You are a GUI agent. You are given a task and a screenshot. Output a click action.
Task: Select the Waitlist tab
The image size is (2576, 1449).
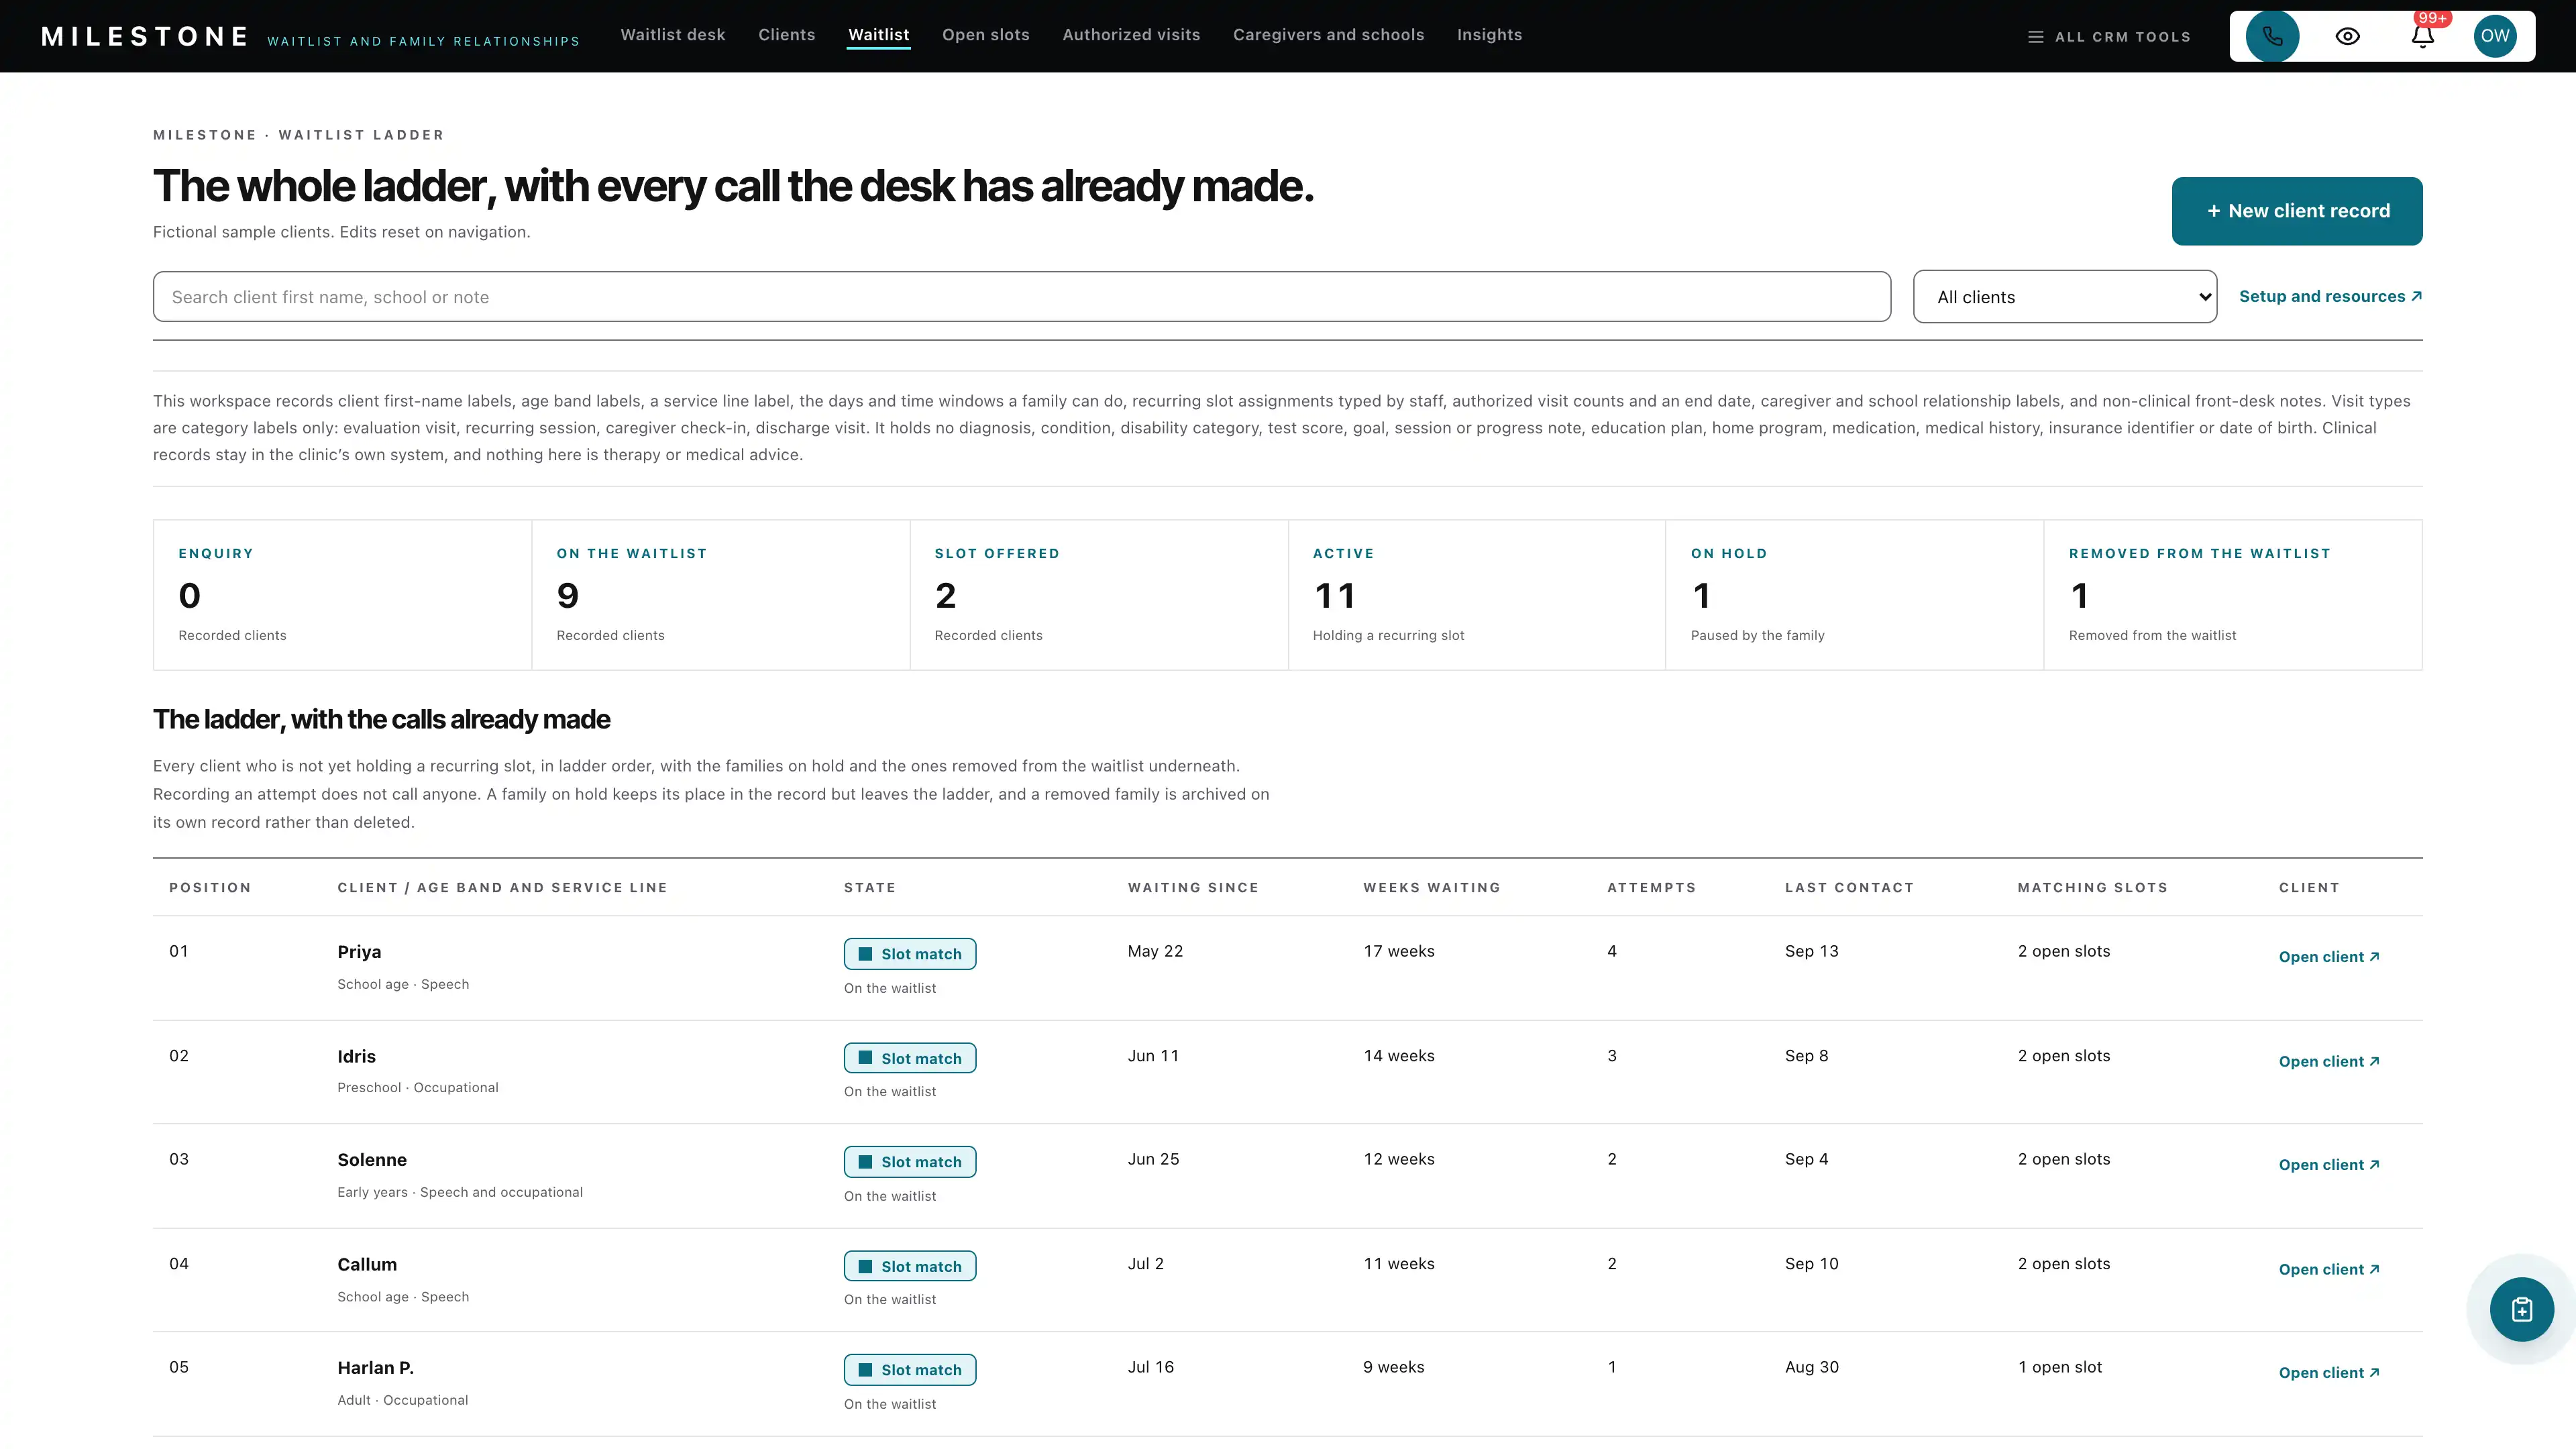point(879,35)
